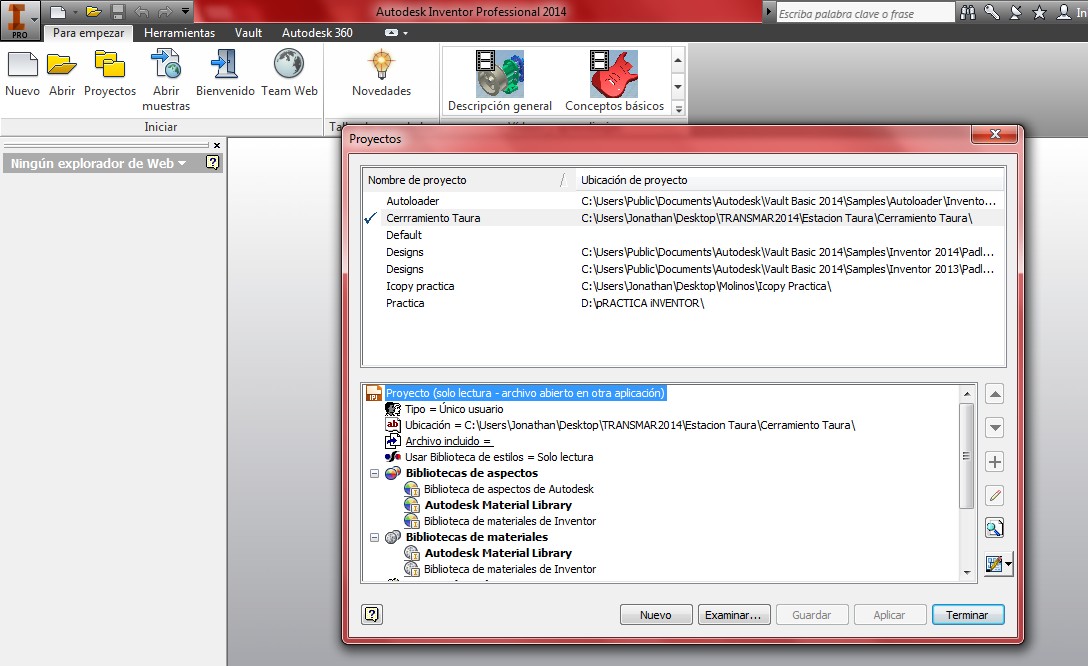Click the move down arrow button in Proyectos

coord(995,428)
